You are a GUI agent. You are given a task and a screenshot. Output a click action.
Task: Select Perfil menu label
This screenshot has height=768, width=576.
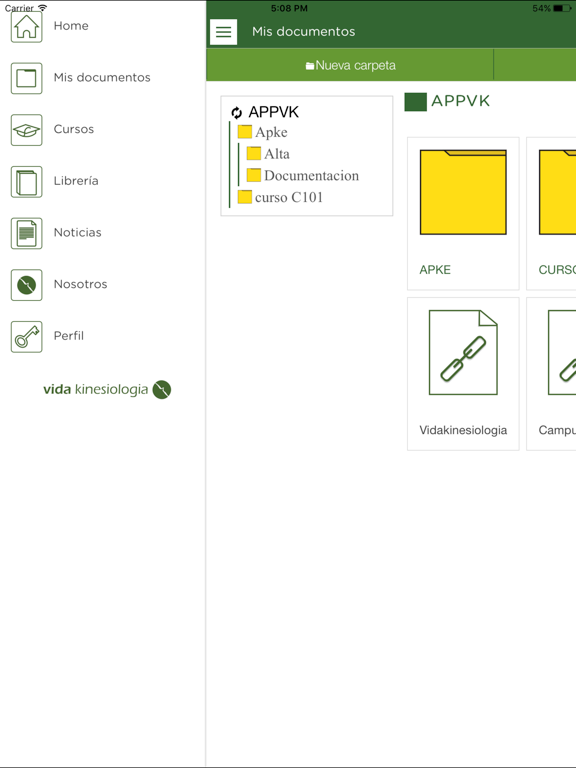(x=69, y=336)
